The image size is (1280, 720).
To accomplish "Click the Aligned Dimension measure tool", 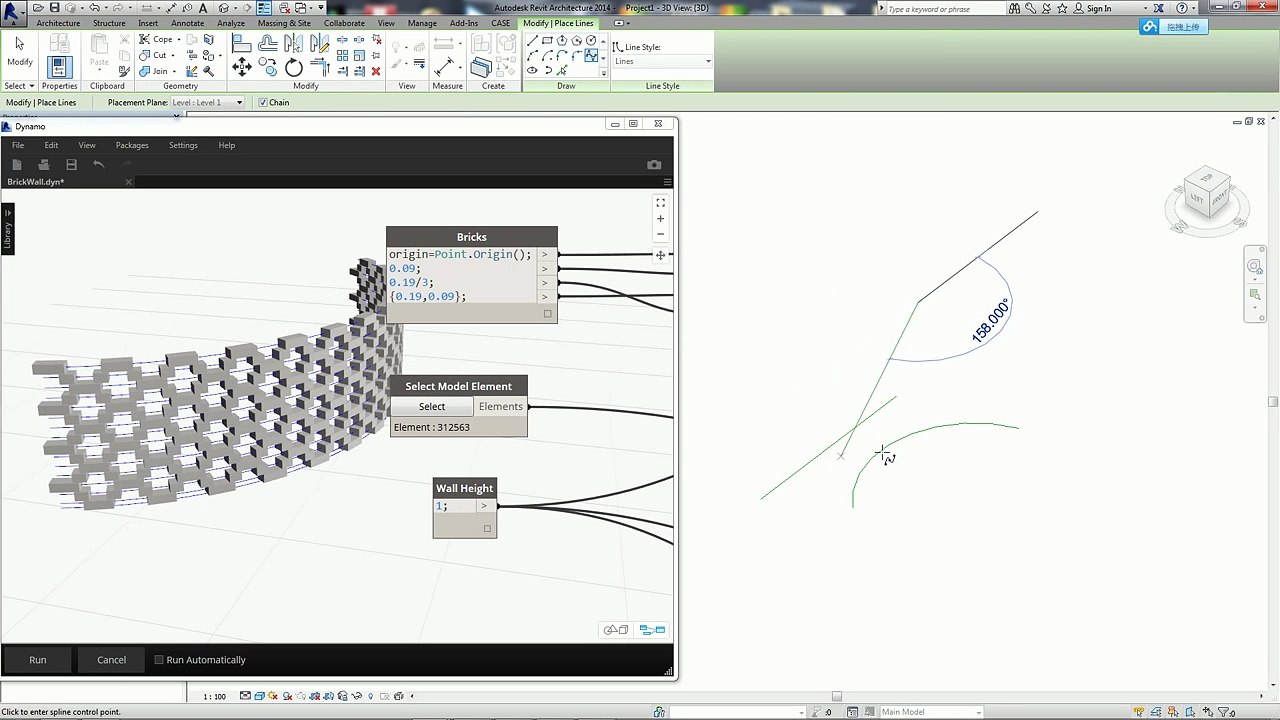I will coord(445,66).
